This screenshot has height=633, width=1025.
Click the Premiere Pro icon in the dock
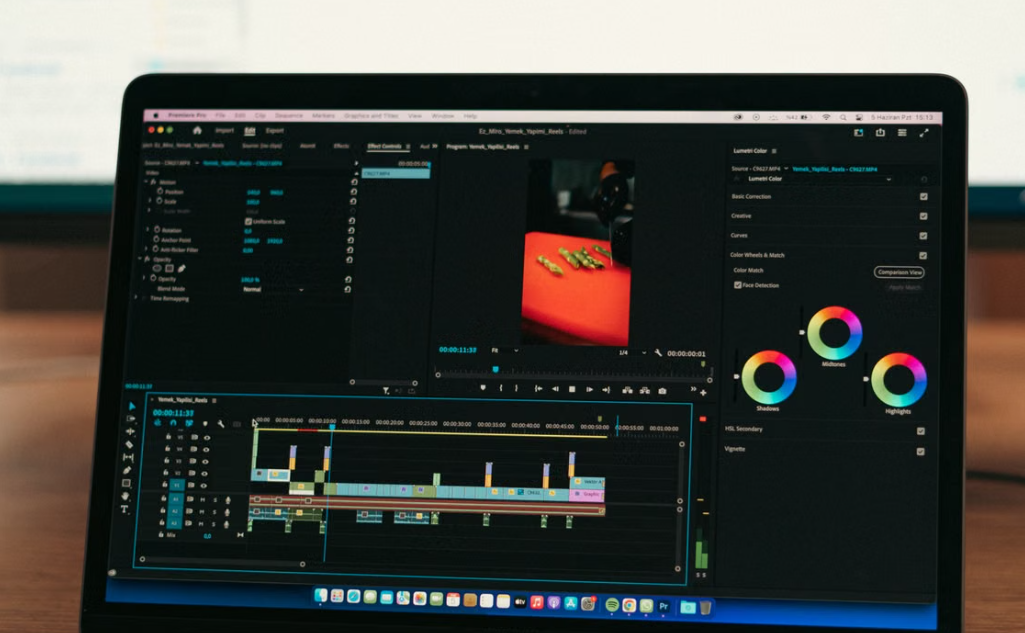point(664,607)
